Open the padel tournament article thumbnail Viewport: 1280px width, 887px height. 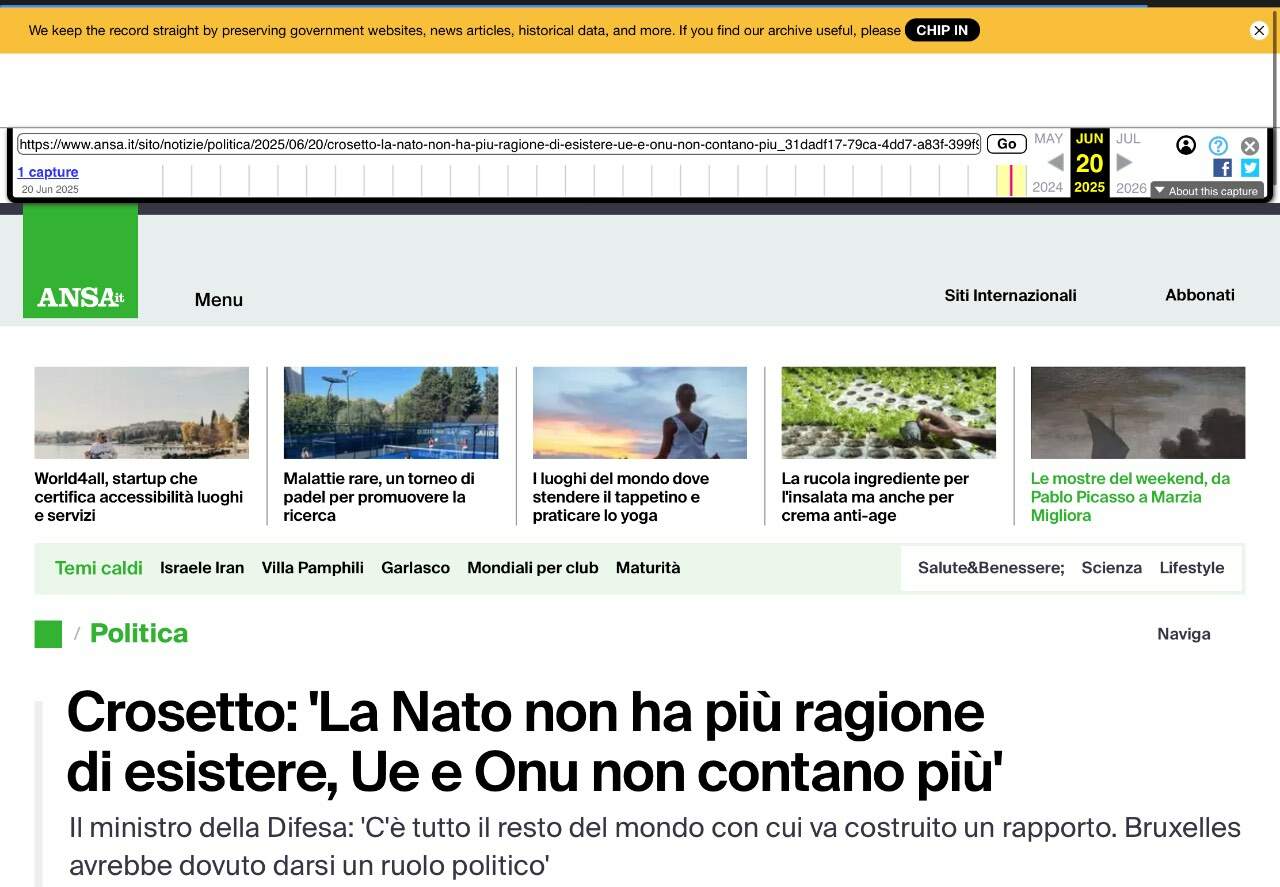coord(391,413)
